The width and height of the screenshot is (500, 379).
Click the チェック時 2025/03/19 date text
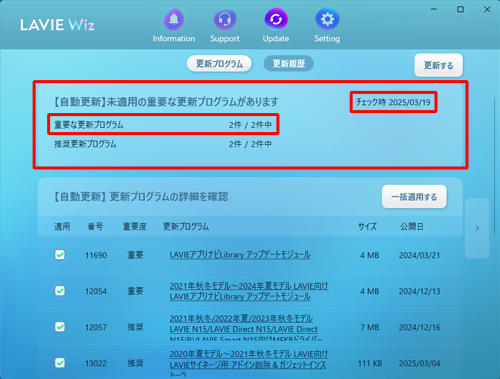click(393, 102)
